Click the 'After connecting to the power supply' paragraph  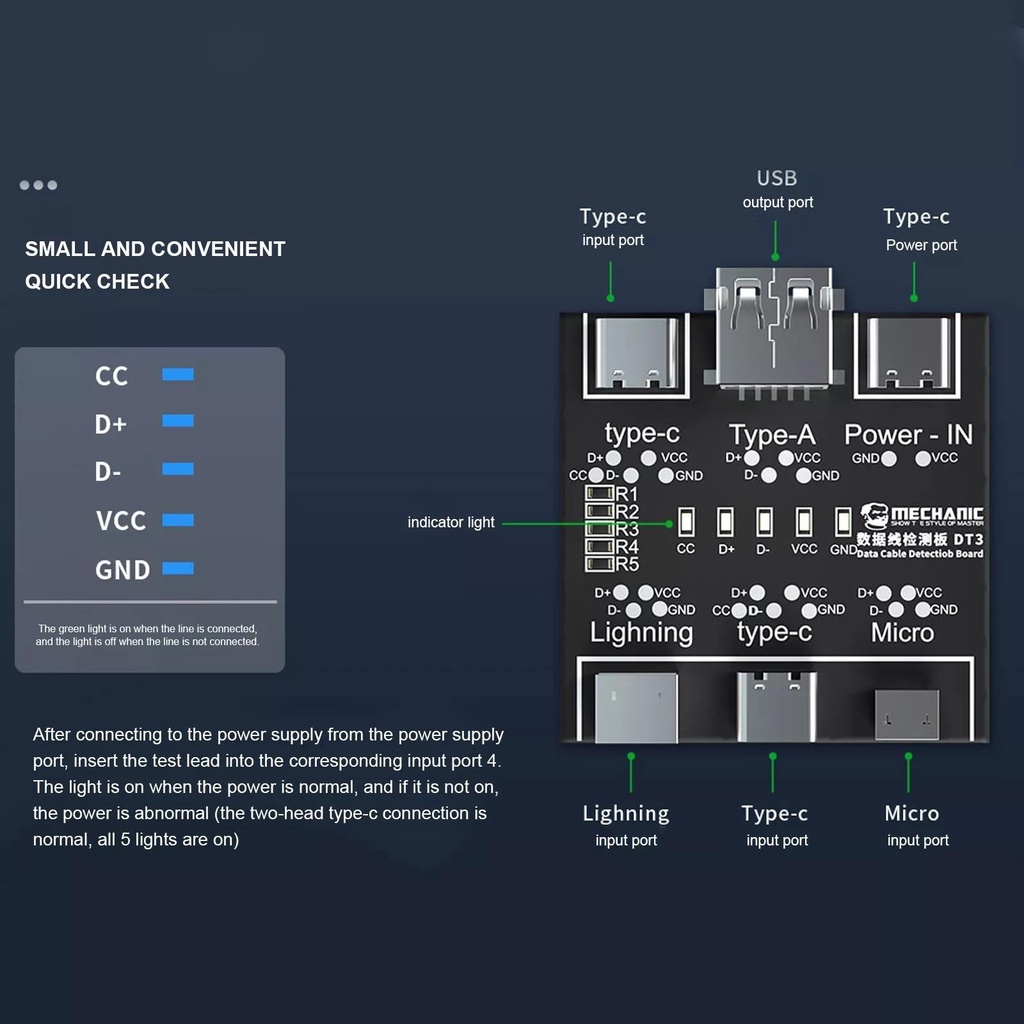click(268, 787)
